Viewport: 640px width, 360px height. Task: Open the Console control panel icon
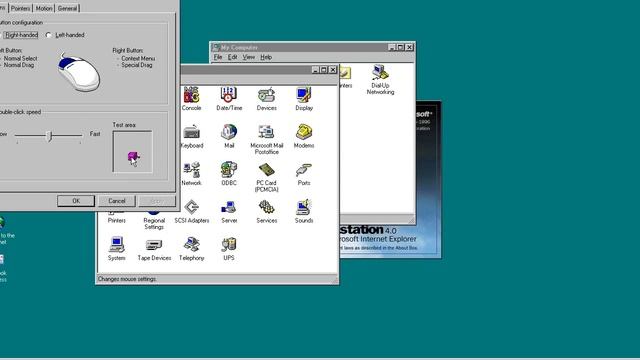point(191,99)
